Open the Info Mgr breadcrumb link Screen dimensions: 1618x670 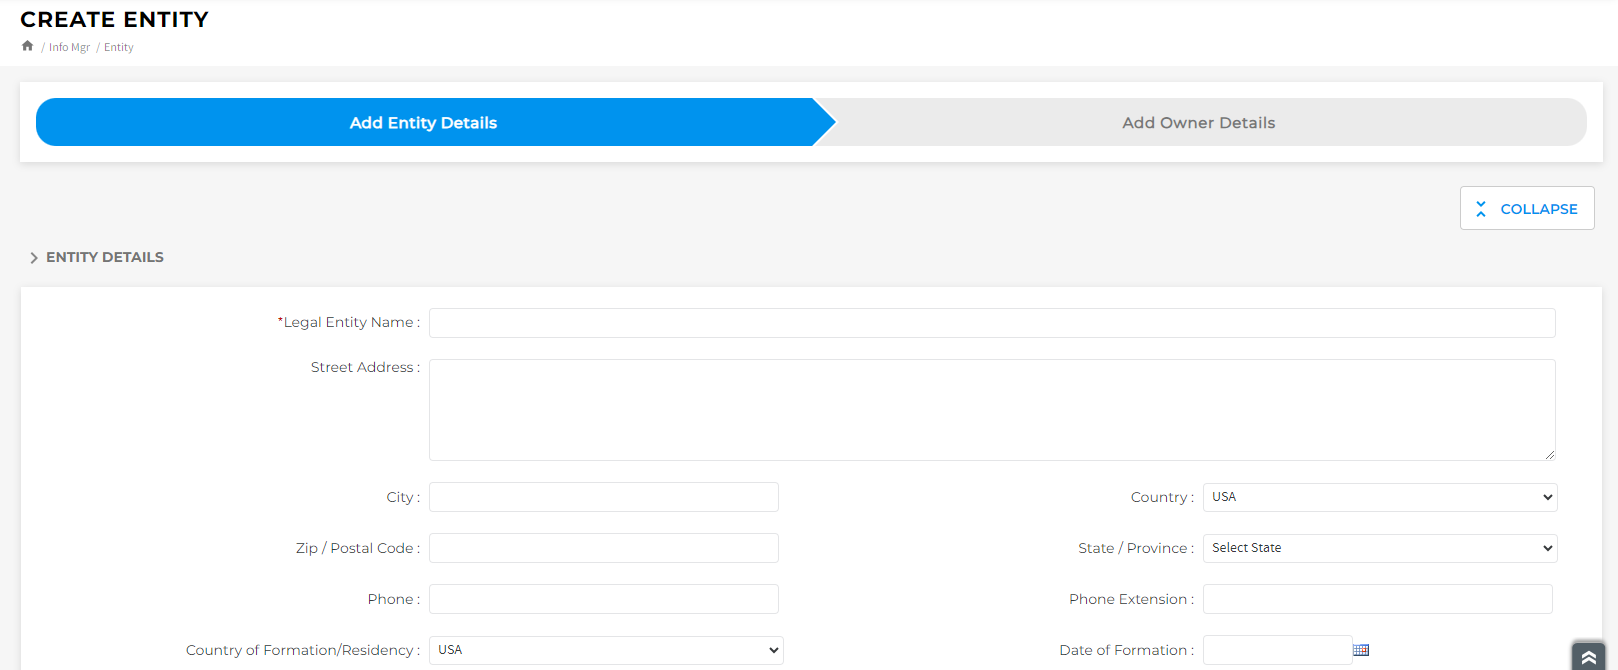(69, 47)
